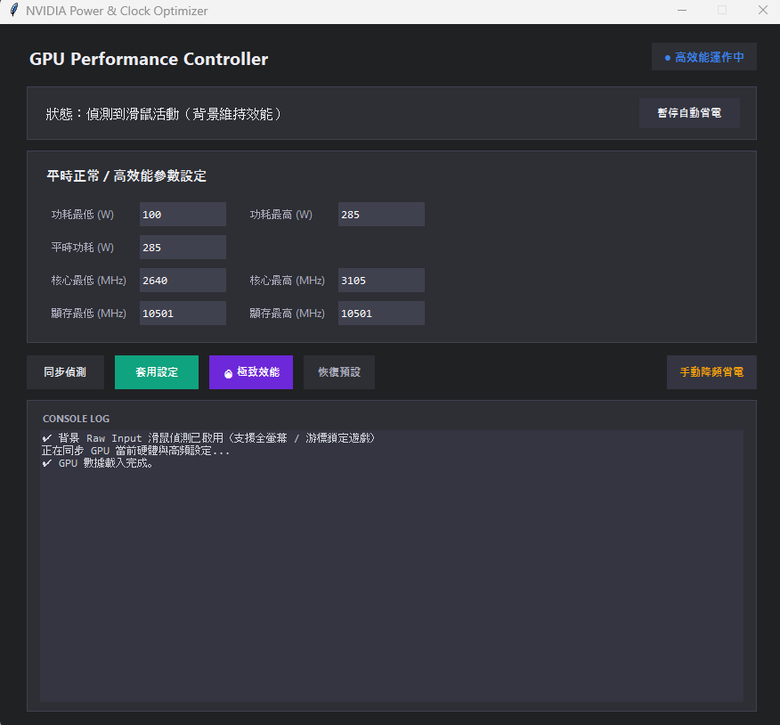Click the window title NVIDIA Power & Clock Optimizer
Viewport: 780px width, 725px height.
(117, 10)
